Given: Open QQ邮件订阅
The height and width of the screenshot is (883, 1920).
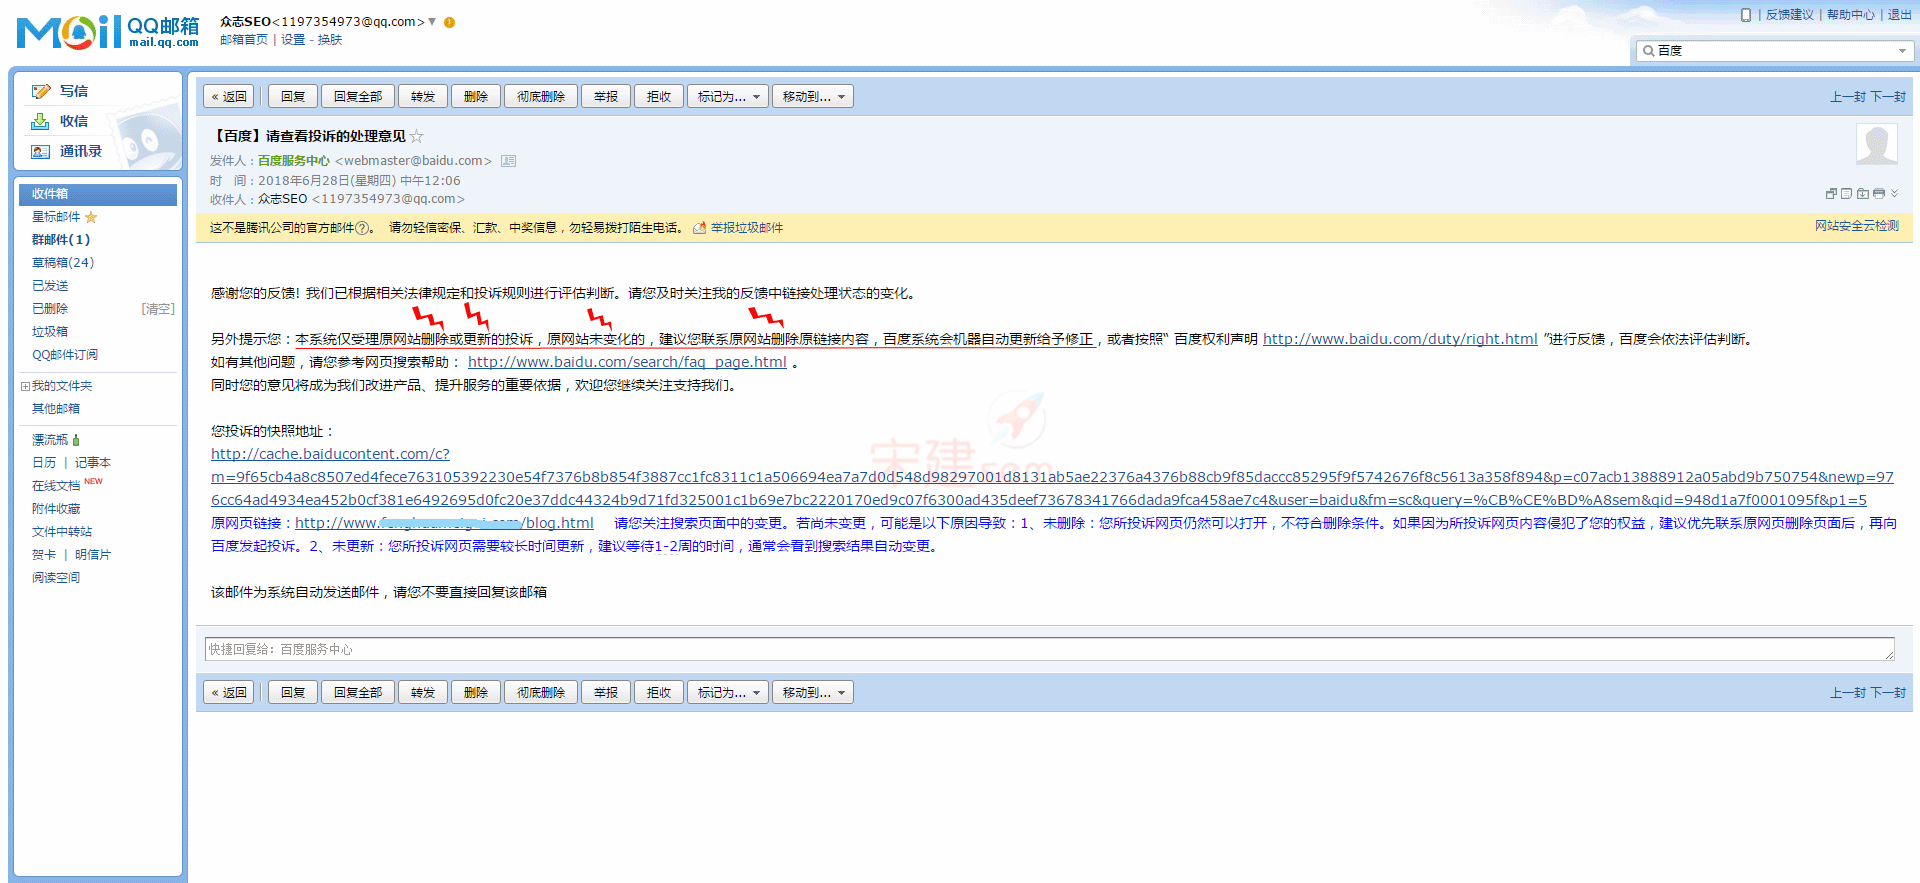Looking at the screenshot, I should click(x=65, y=355).
